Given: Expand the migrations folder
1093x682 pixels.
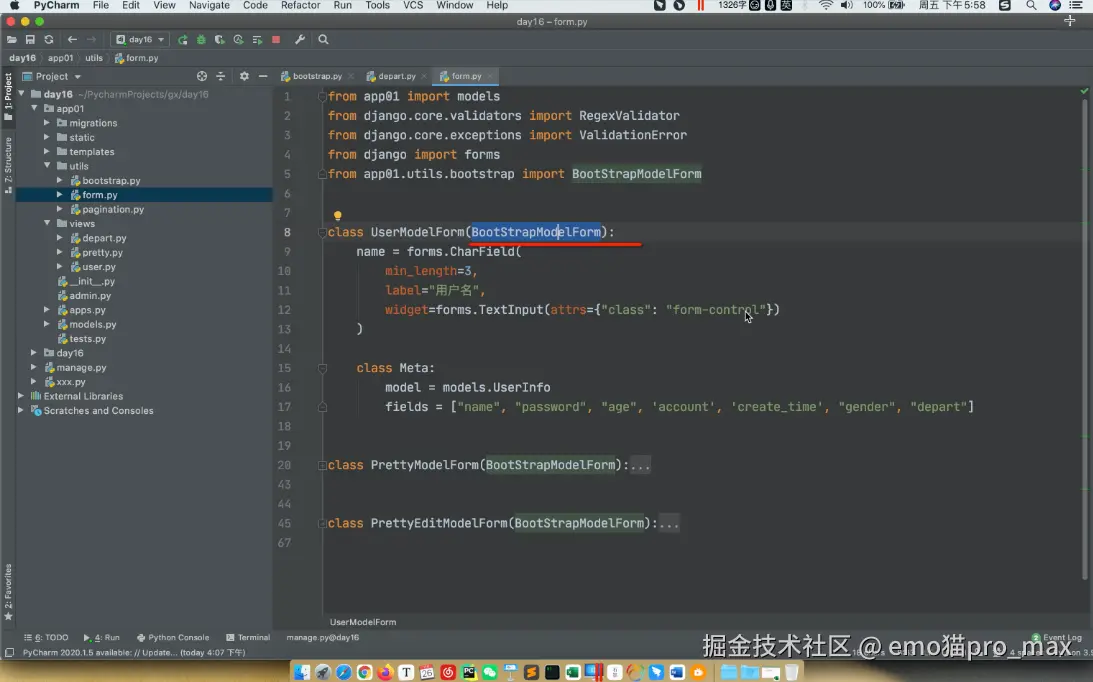Looking at the screenshot, I should click(47, 123).
